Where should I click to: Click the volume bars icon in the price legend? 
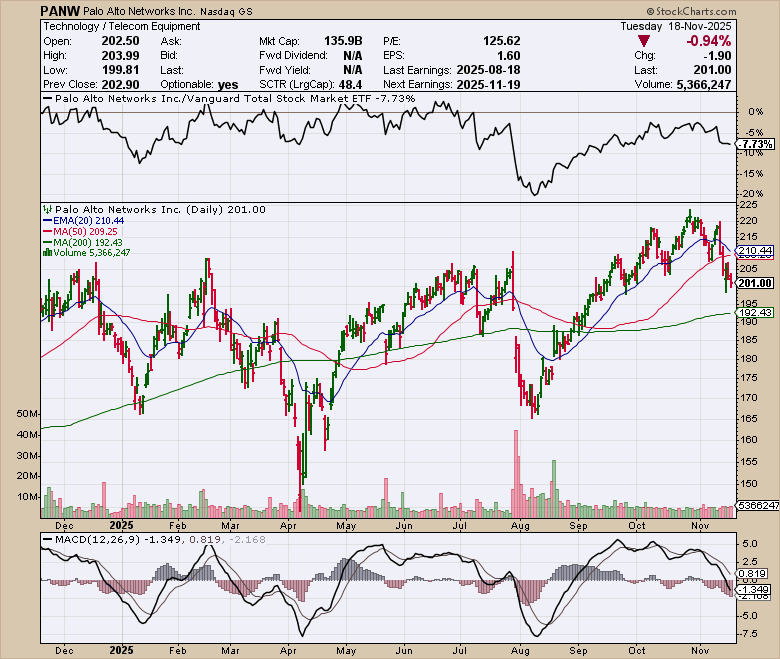[x=47, y=253]
